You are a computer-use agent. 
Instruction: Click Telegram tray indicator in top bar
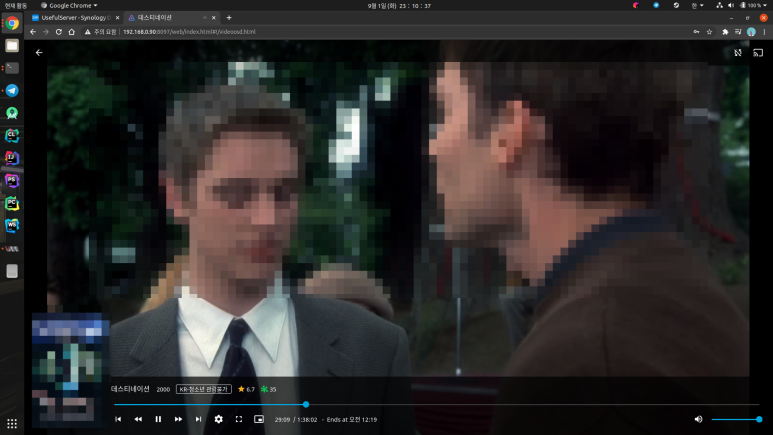[x=656, y=5]
